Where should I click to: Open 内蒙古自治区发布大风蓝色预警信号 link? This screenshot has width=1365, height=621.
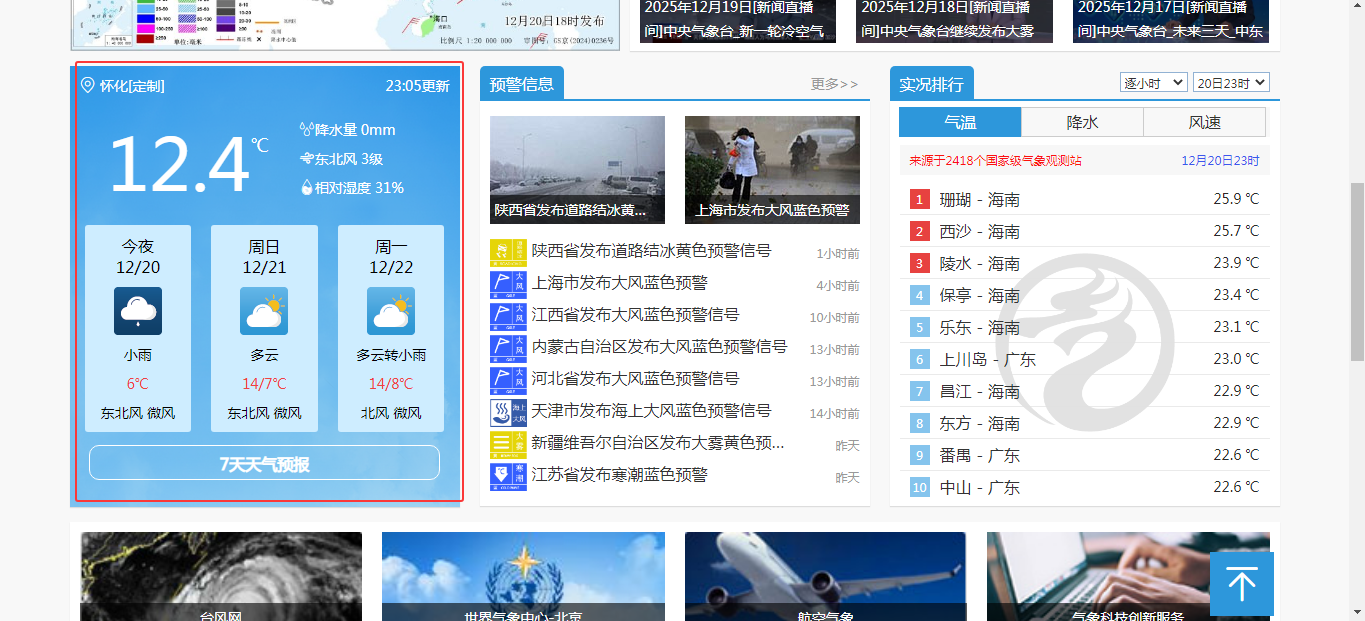pyautogui.click(x=659, y=347)
